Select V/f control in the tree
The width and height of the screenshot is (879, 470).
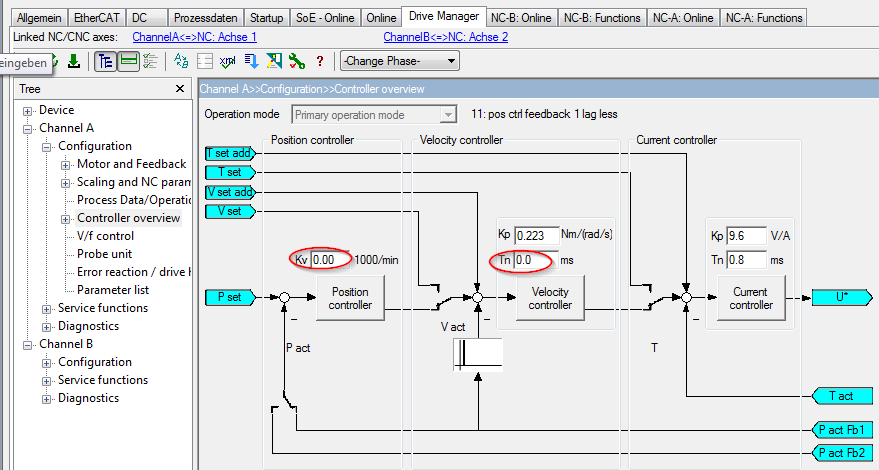(105, 236)
